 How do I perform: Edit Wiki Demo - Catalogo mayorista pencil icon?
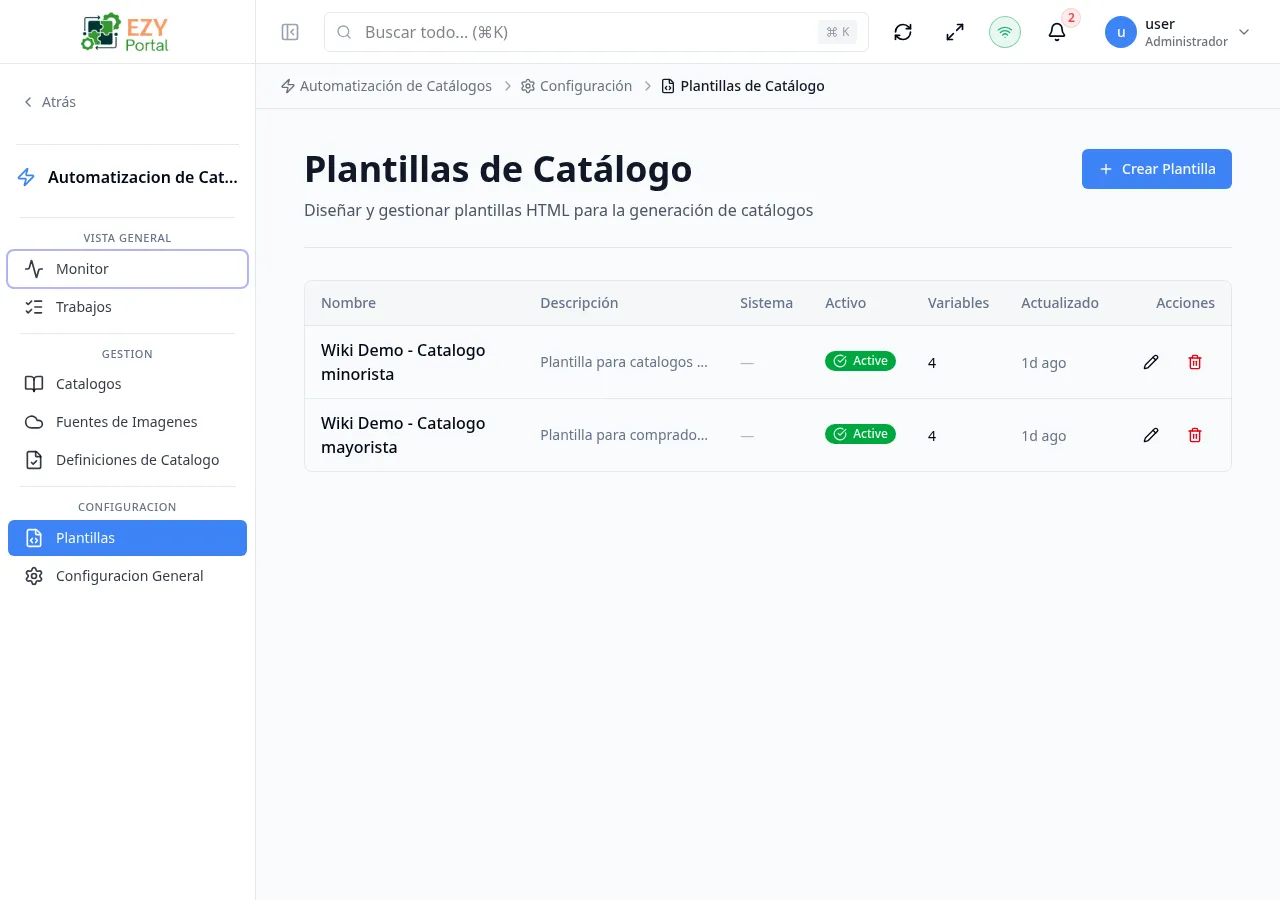click(x=1151, y=435)
